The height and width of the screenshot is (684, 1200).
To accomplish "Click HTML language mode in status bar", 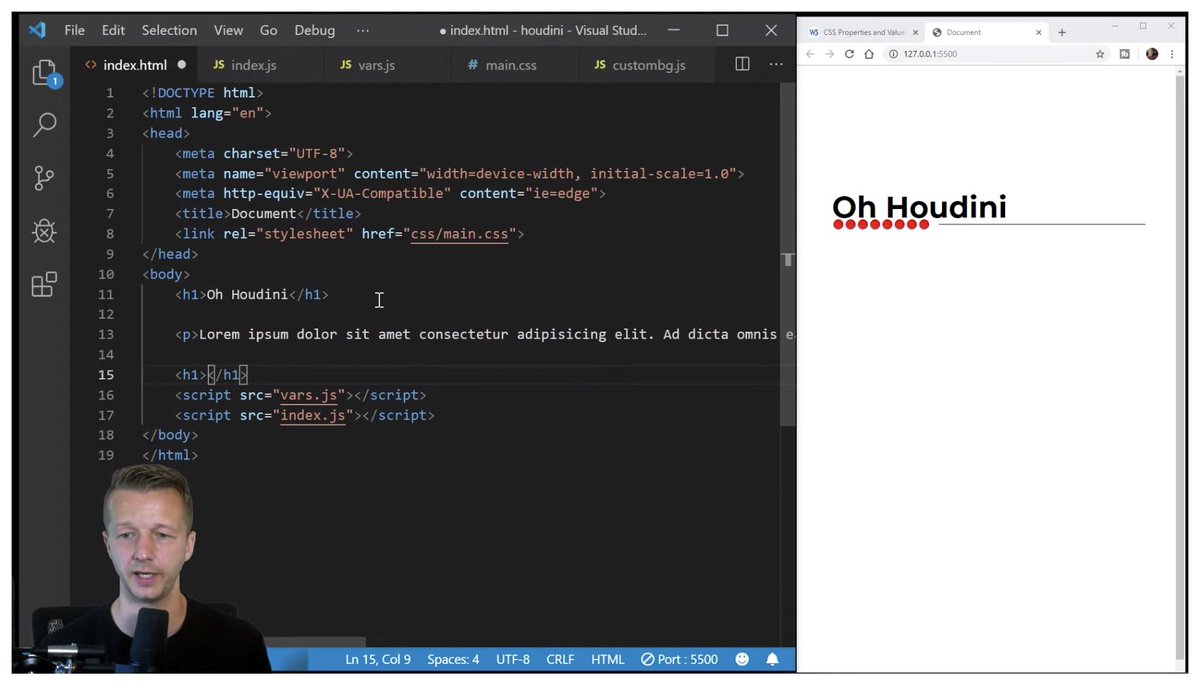I will pyautogui.click(x=607, y=659).
